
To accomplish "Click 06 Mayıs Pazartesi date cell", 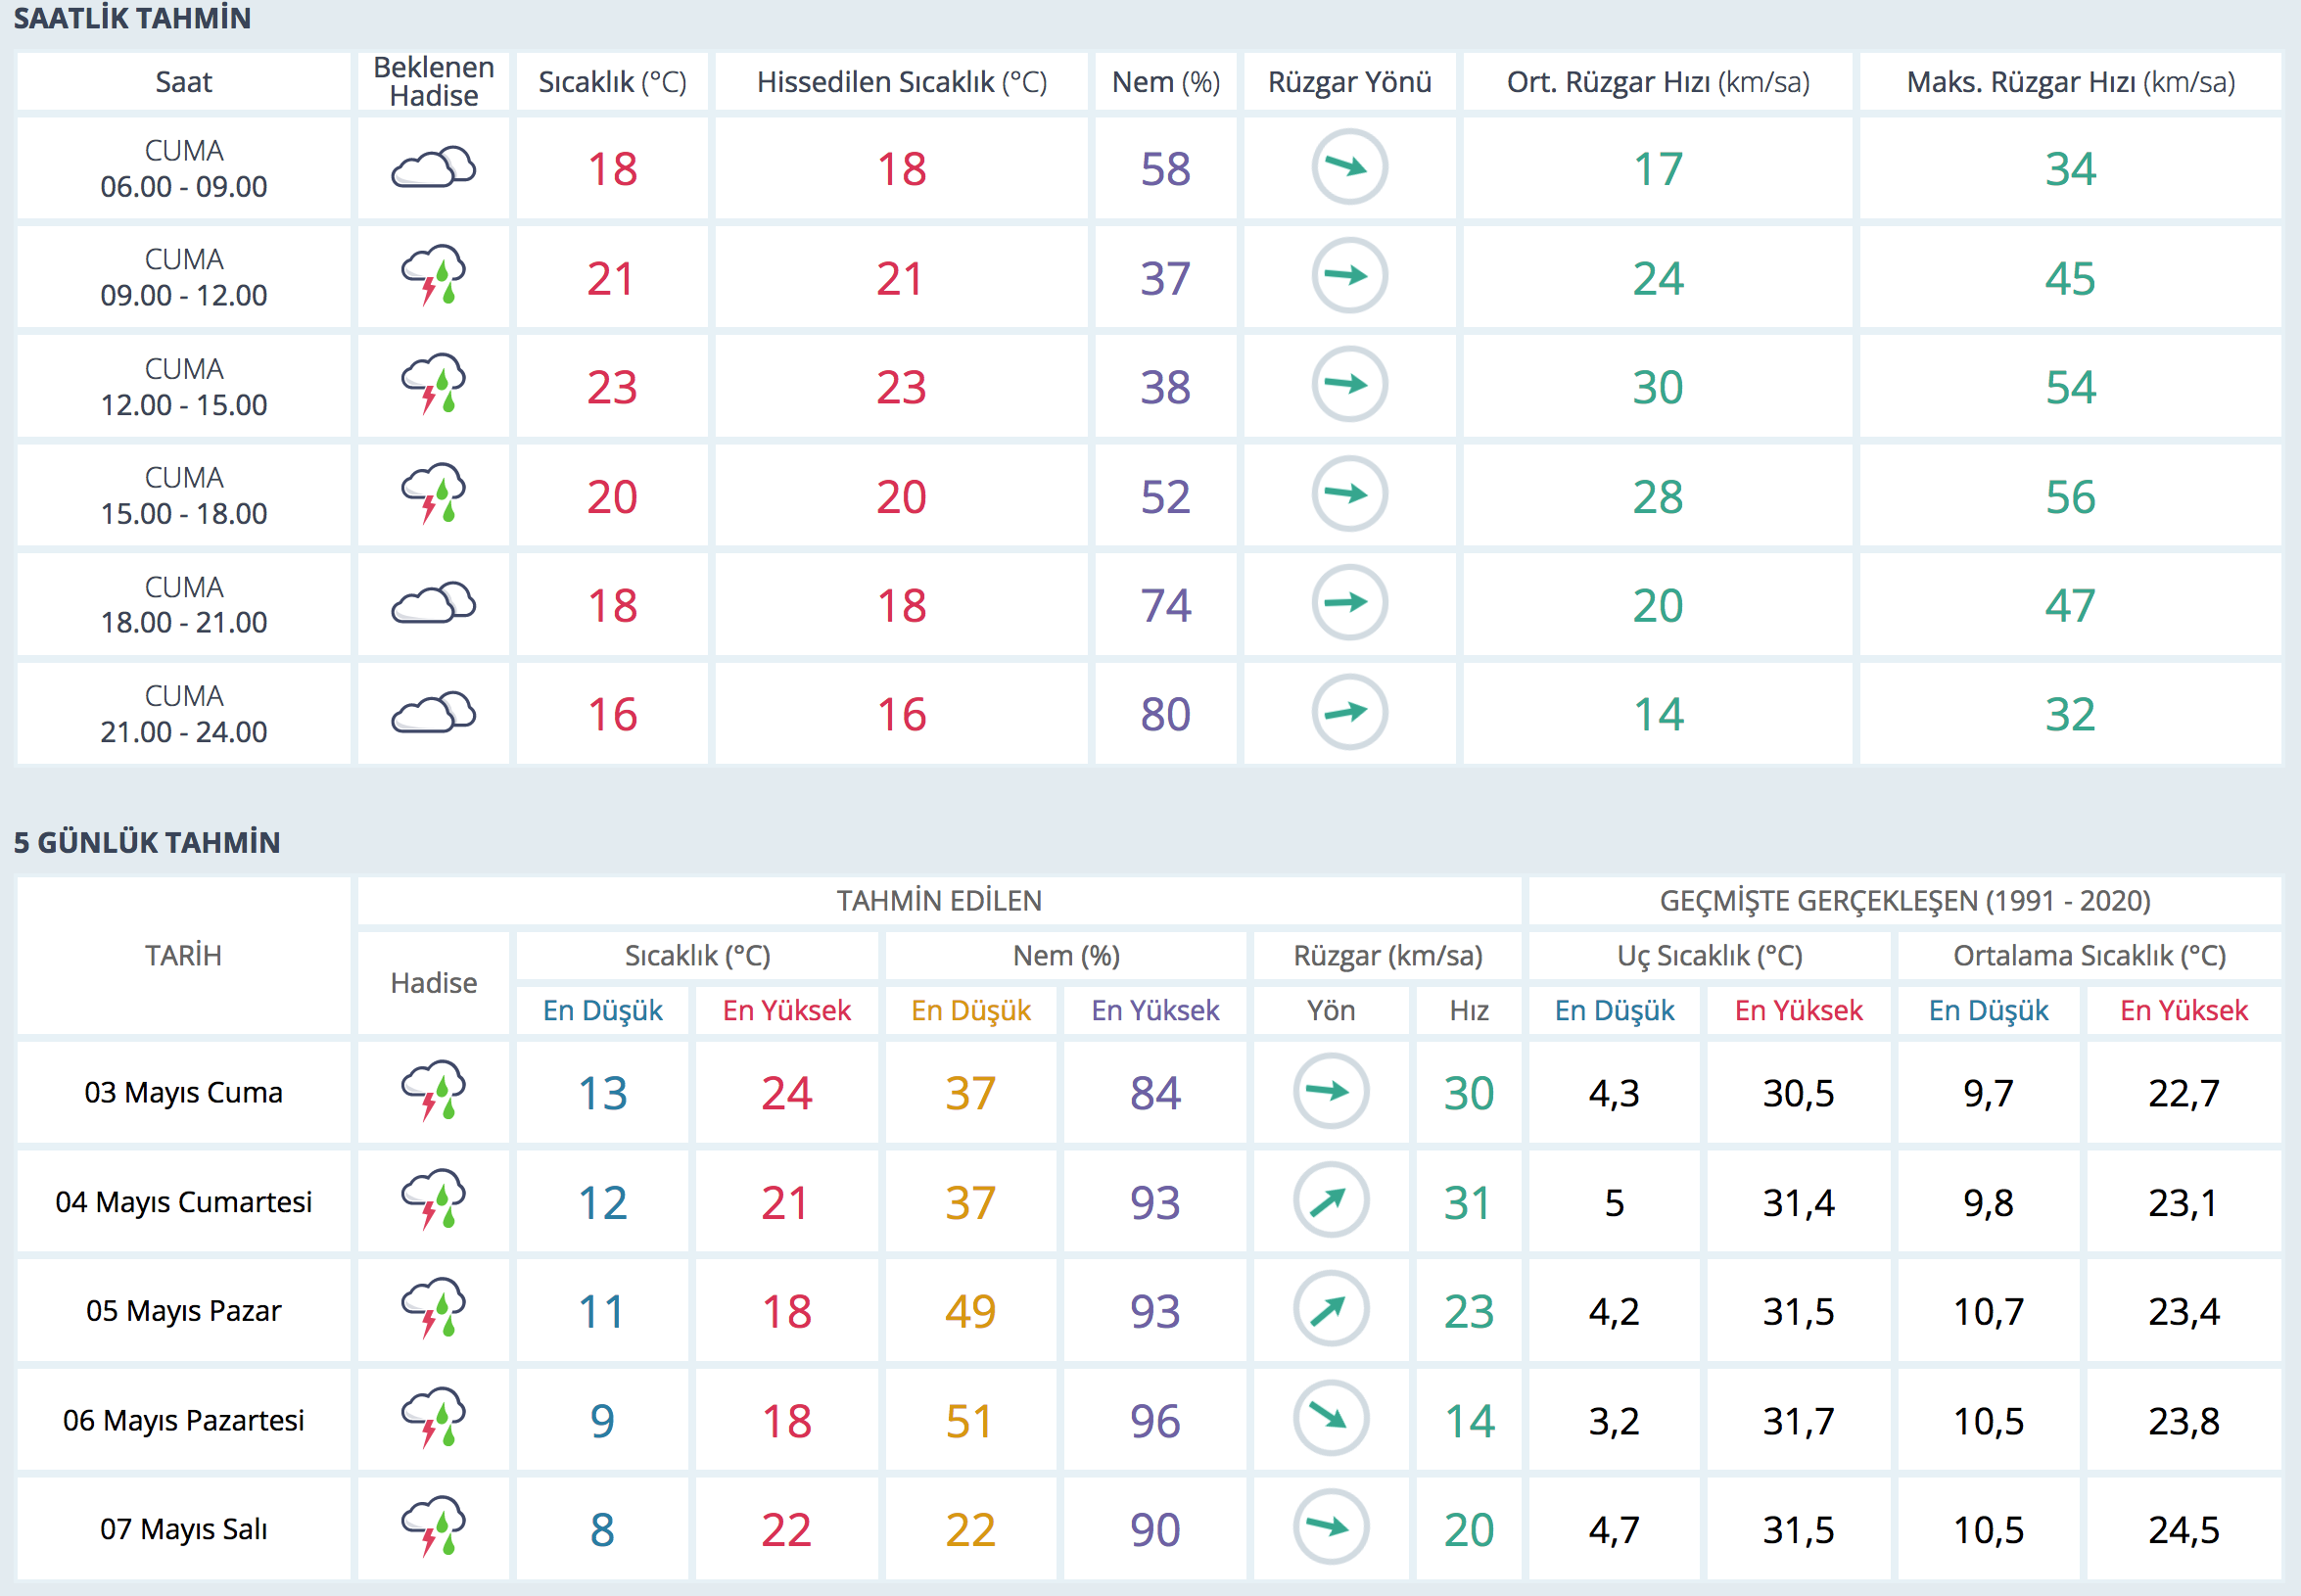I will (x=184, y=1420).
